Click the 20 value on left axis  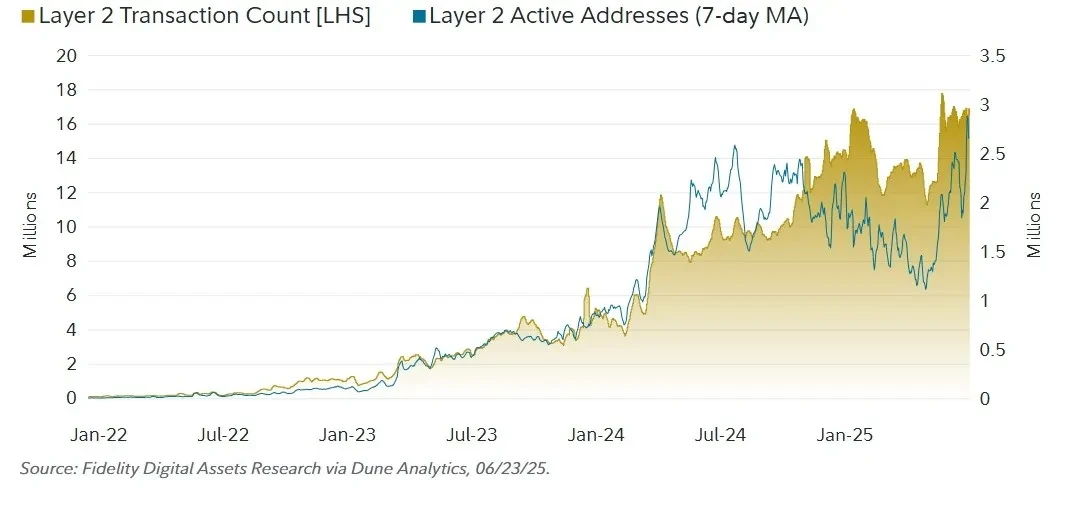pos(66,55)
